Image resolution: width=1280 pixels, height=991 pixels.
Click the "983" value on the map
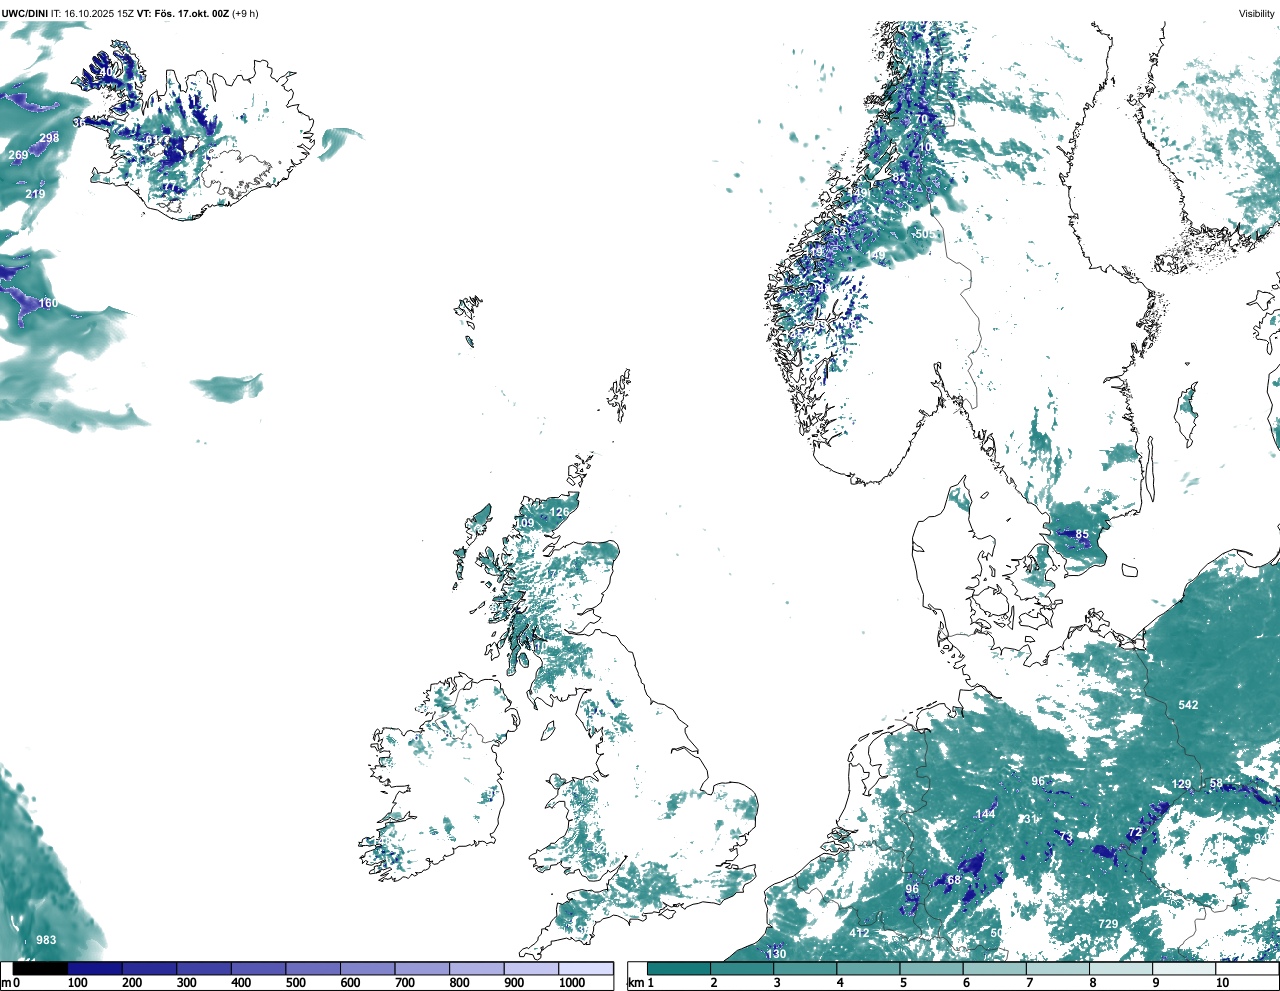pyautogui.click(x=46, y=940)
